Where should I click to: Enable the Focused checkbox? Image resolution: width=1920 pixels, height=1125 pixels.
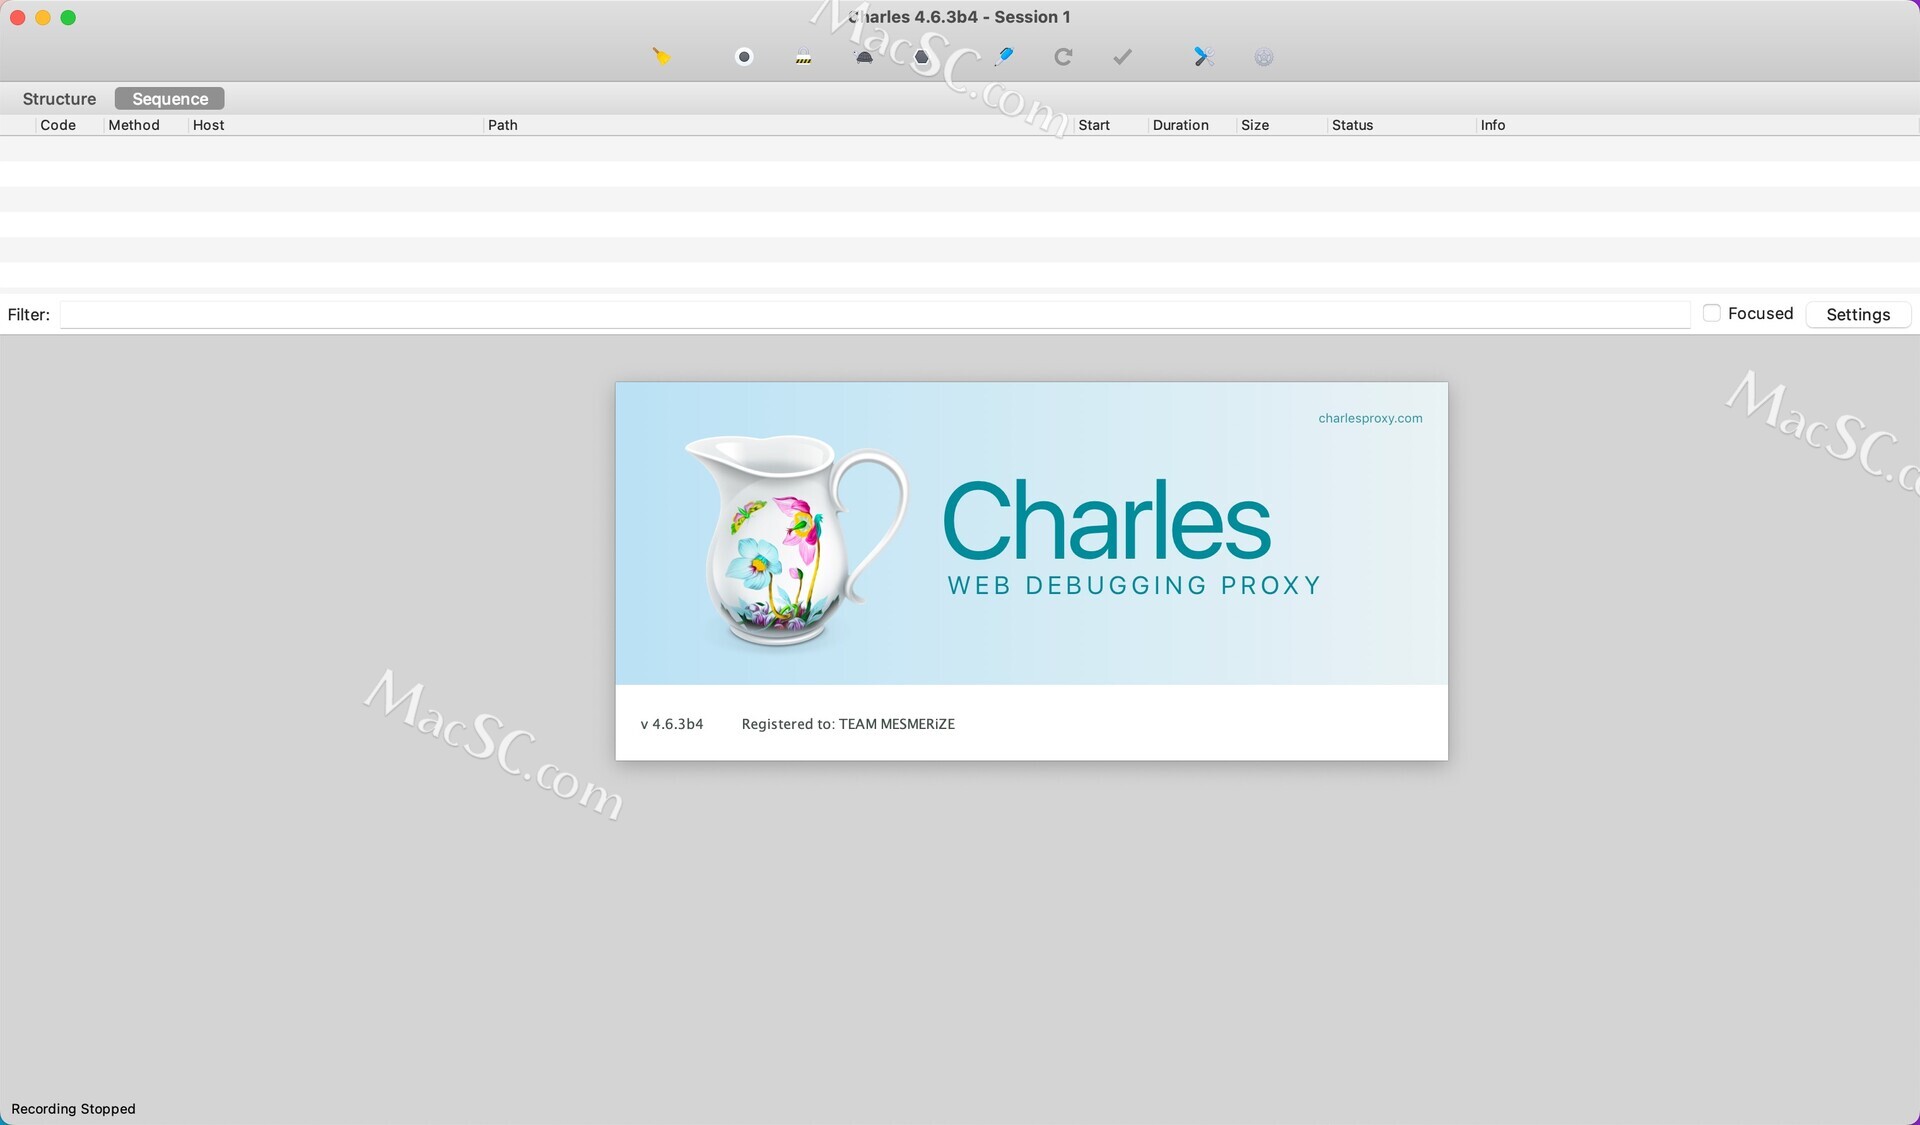1712,313
